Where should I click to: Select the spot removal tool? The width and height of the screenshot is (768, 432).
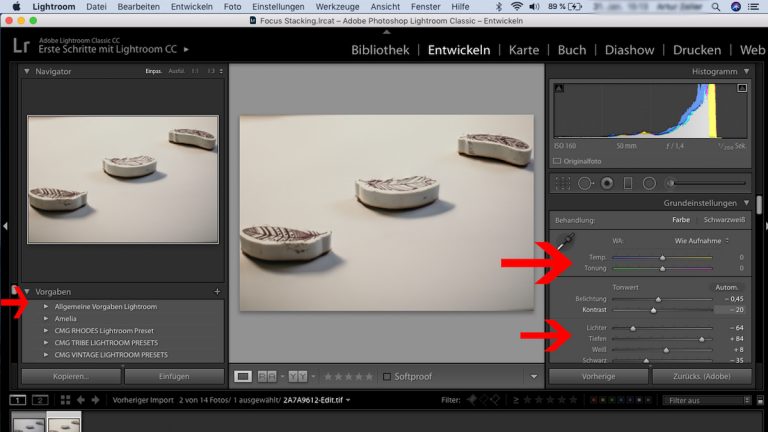585,183
